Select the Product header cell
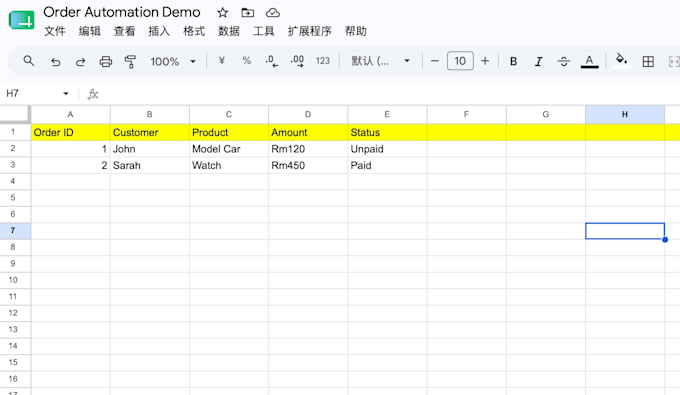Screen dimensions: 680x395 pos(229,132)
